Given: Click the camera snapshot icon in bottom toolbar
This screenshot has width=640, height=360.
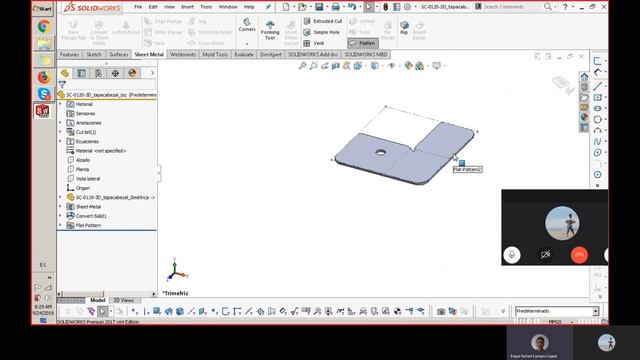Looking at the screenshot, I should coord(441,311).
